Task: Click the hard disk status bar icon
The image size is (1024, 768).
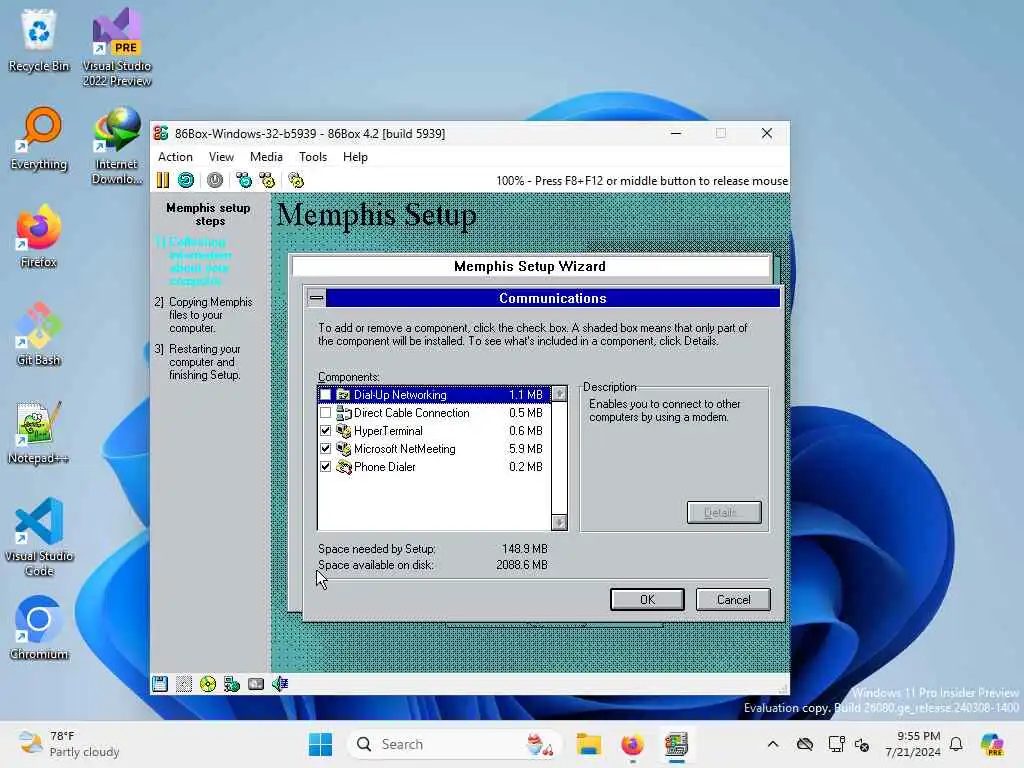Action: (256, 684)
